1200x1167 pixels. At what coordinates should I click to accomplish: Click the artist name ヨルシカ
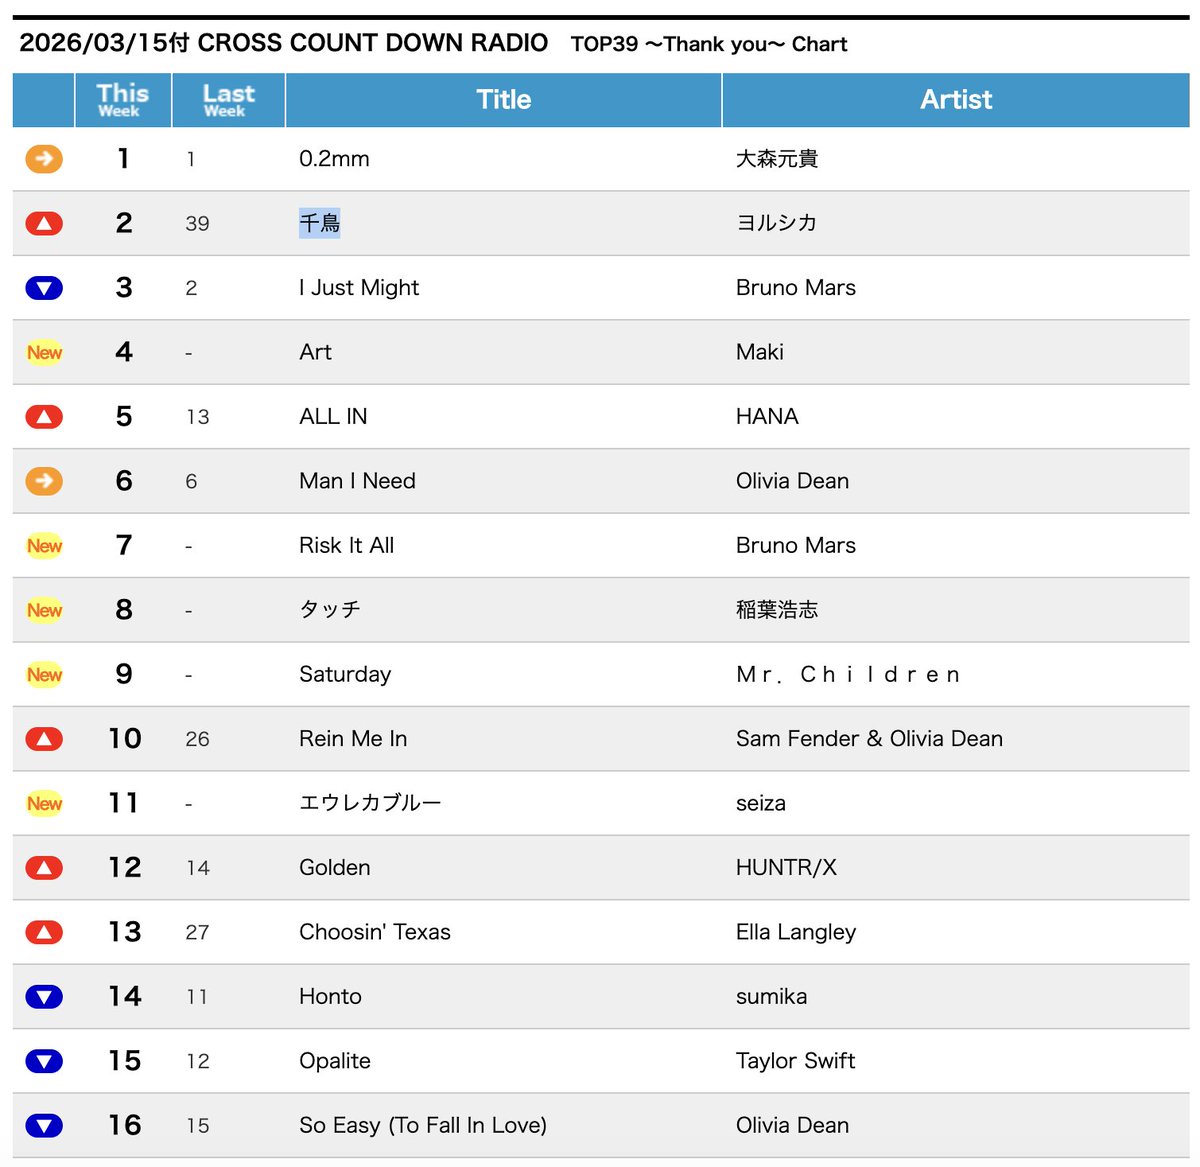[x=777, y=223]
